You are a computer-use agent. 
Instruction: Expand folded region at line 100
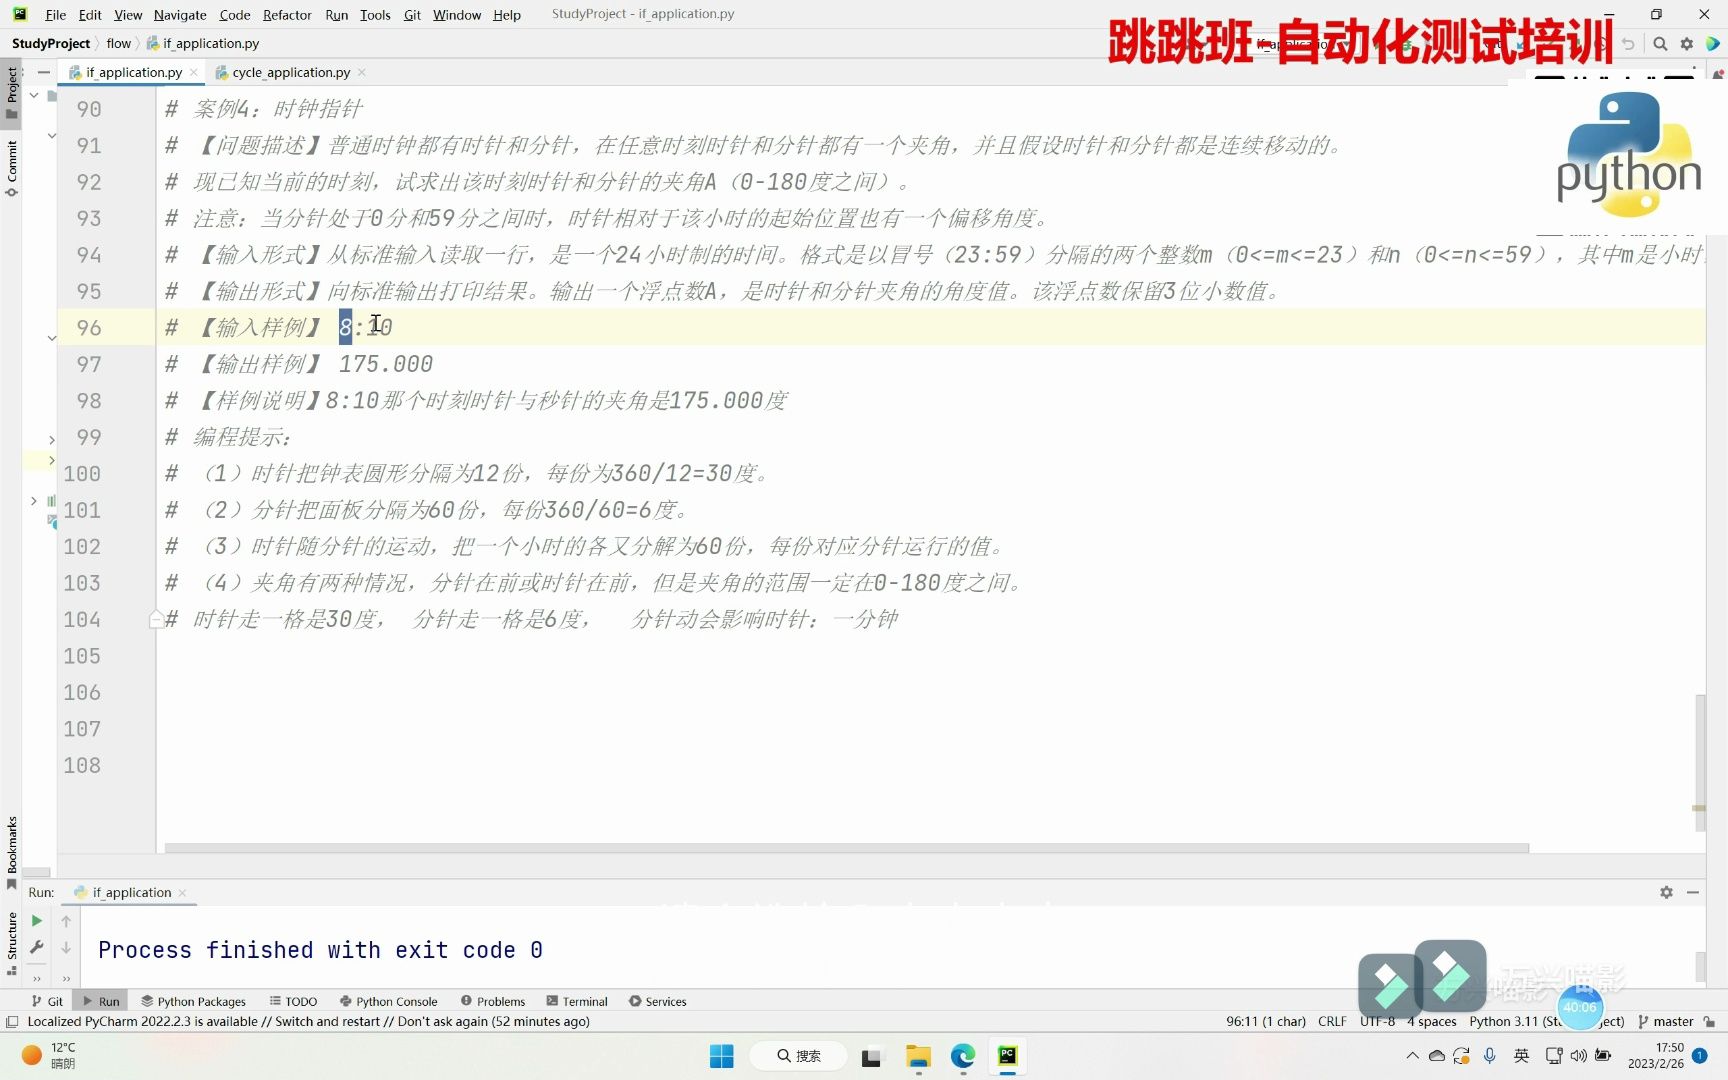52,460
